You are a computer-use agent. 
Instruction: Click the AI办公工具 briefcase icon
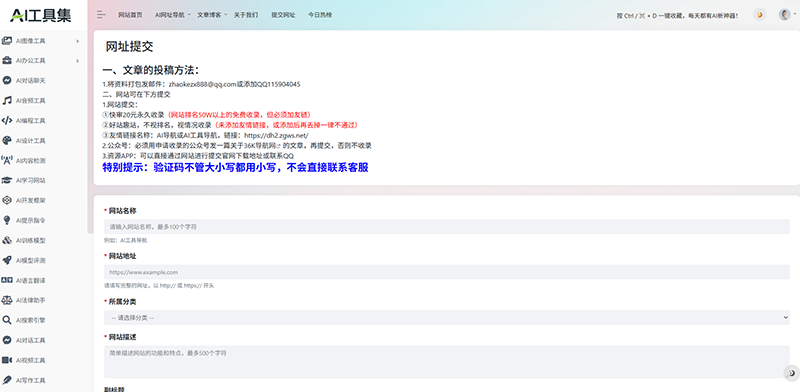pos(7,61)
